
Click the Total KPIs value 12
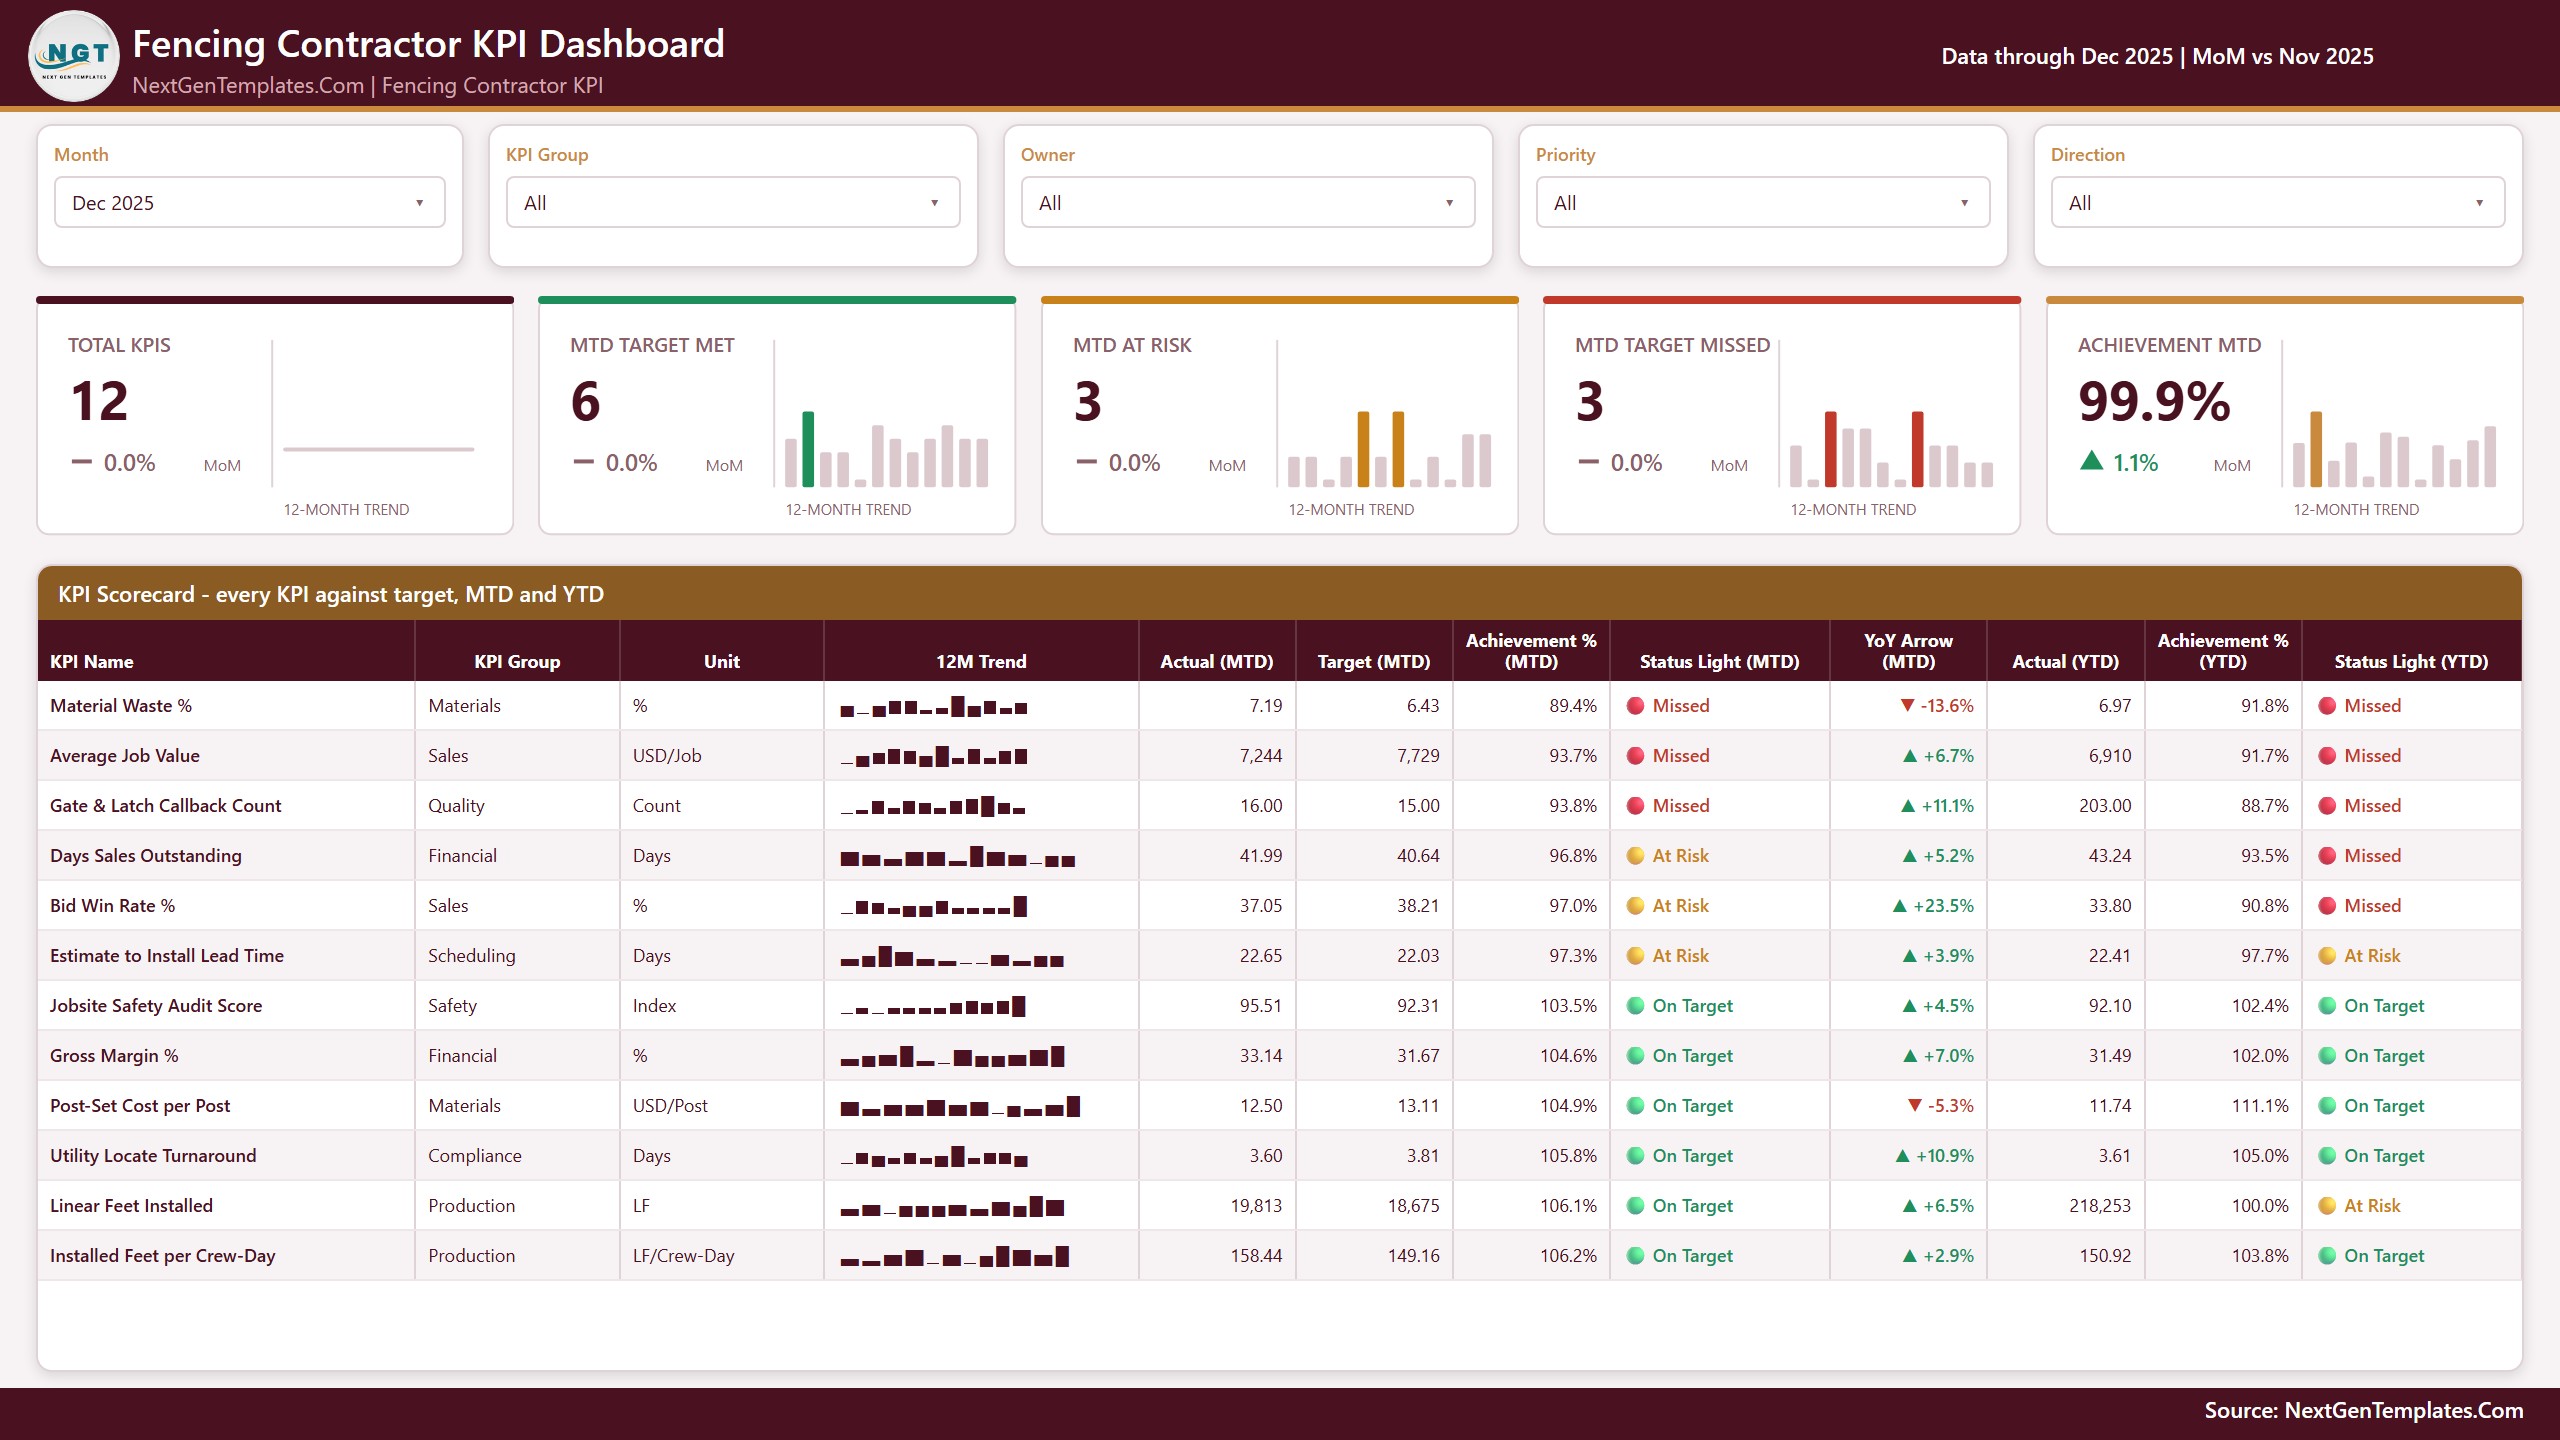click(99, 402)
